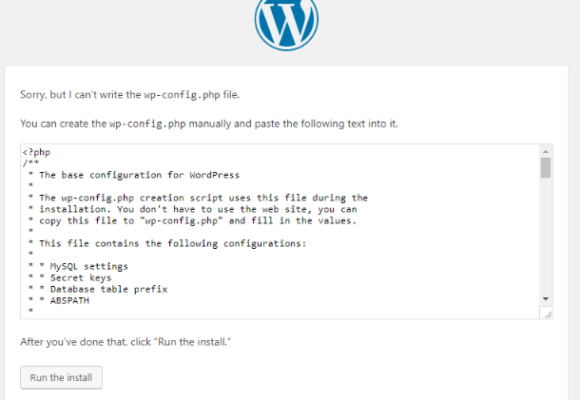Click wp-config.php in the "Sorry" sentence
Viewport: 580px width, 400px height.
coord(182,95)
